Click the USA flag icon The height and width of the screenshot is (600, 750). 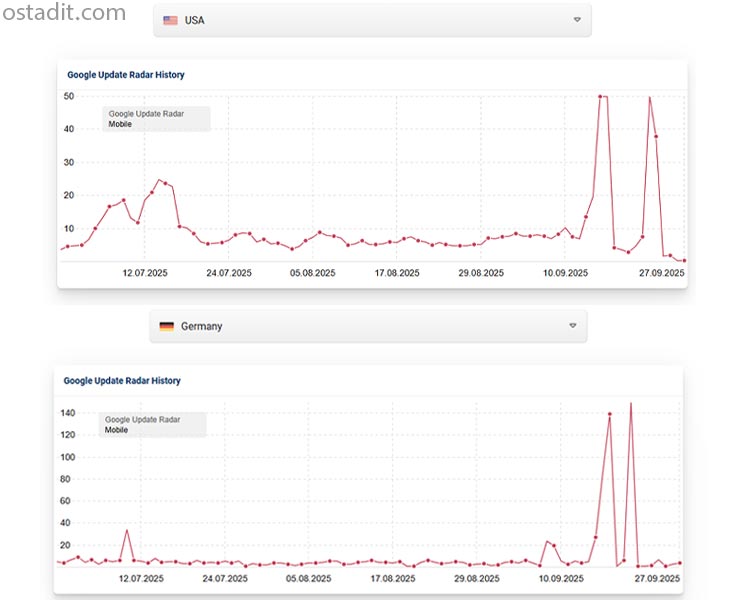coord(170,20)
